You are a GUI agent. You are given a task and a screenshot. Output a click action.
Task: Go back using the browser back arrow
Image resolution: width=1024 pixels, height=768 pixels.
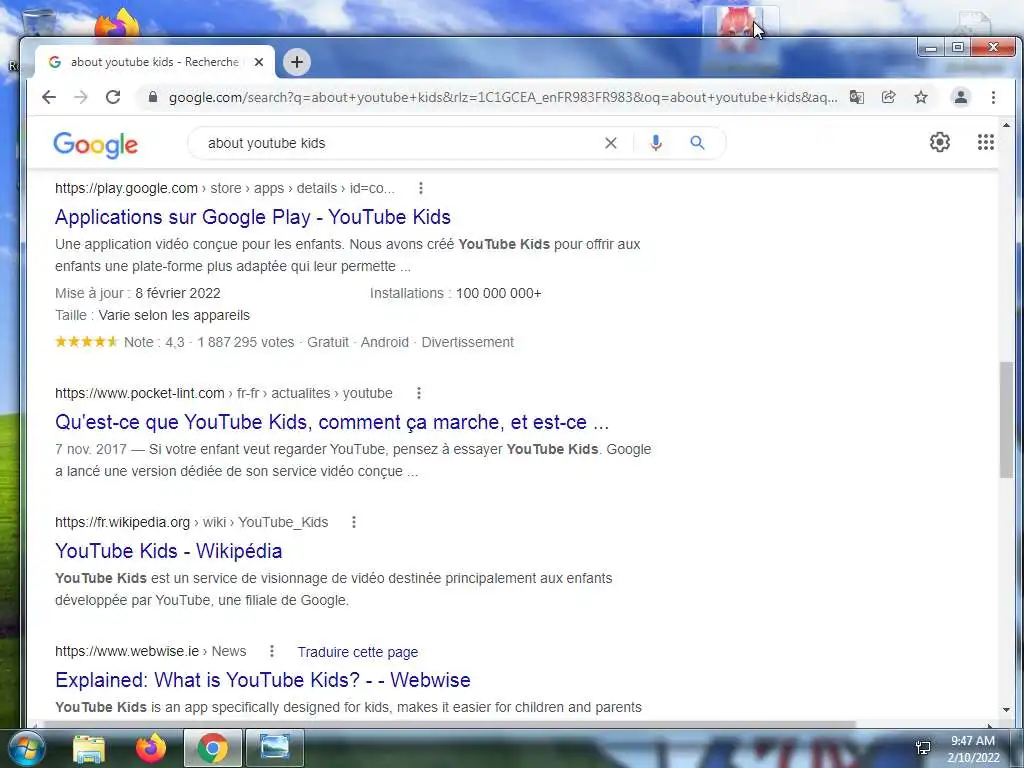pyautogui.click(x=49, y=97)
